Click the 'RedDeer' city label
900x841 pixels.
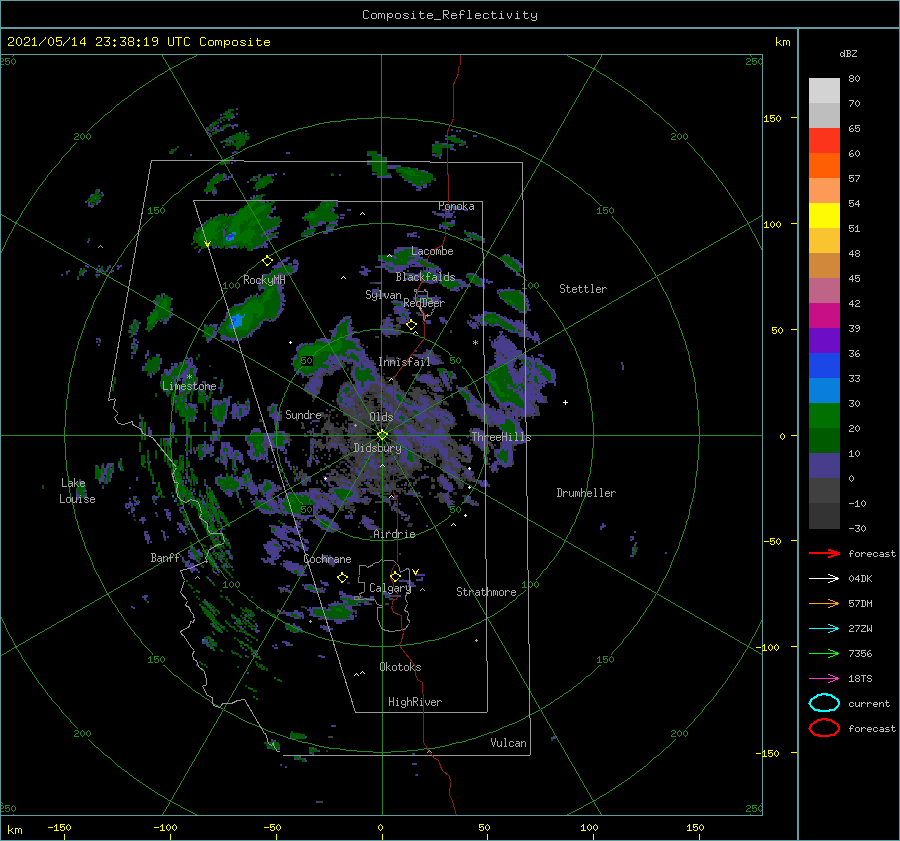coord(424,303)
